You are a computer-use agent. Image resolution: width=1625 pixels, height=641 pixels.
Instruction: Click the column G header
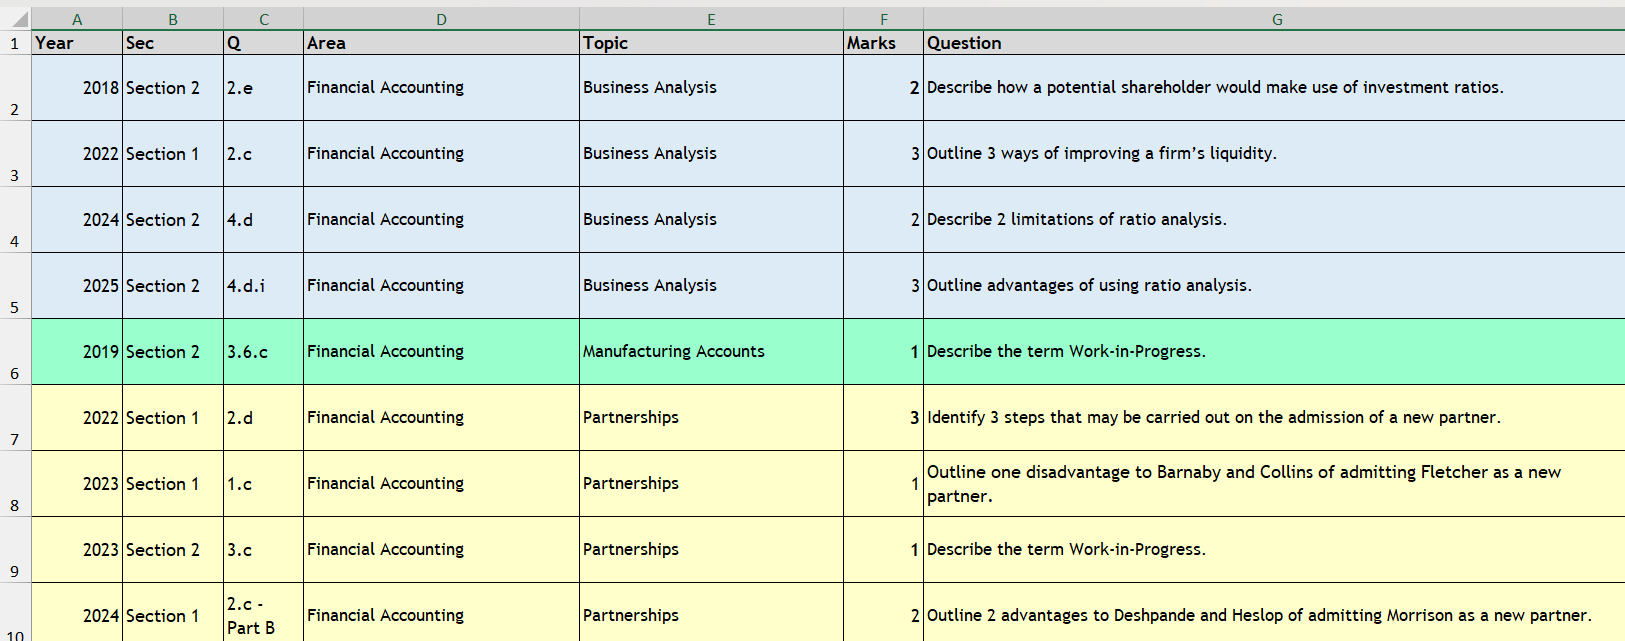[x=1276, y=19]
